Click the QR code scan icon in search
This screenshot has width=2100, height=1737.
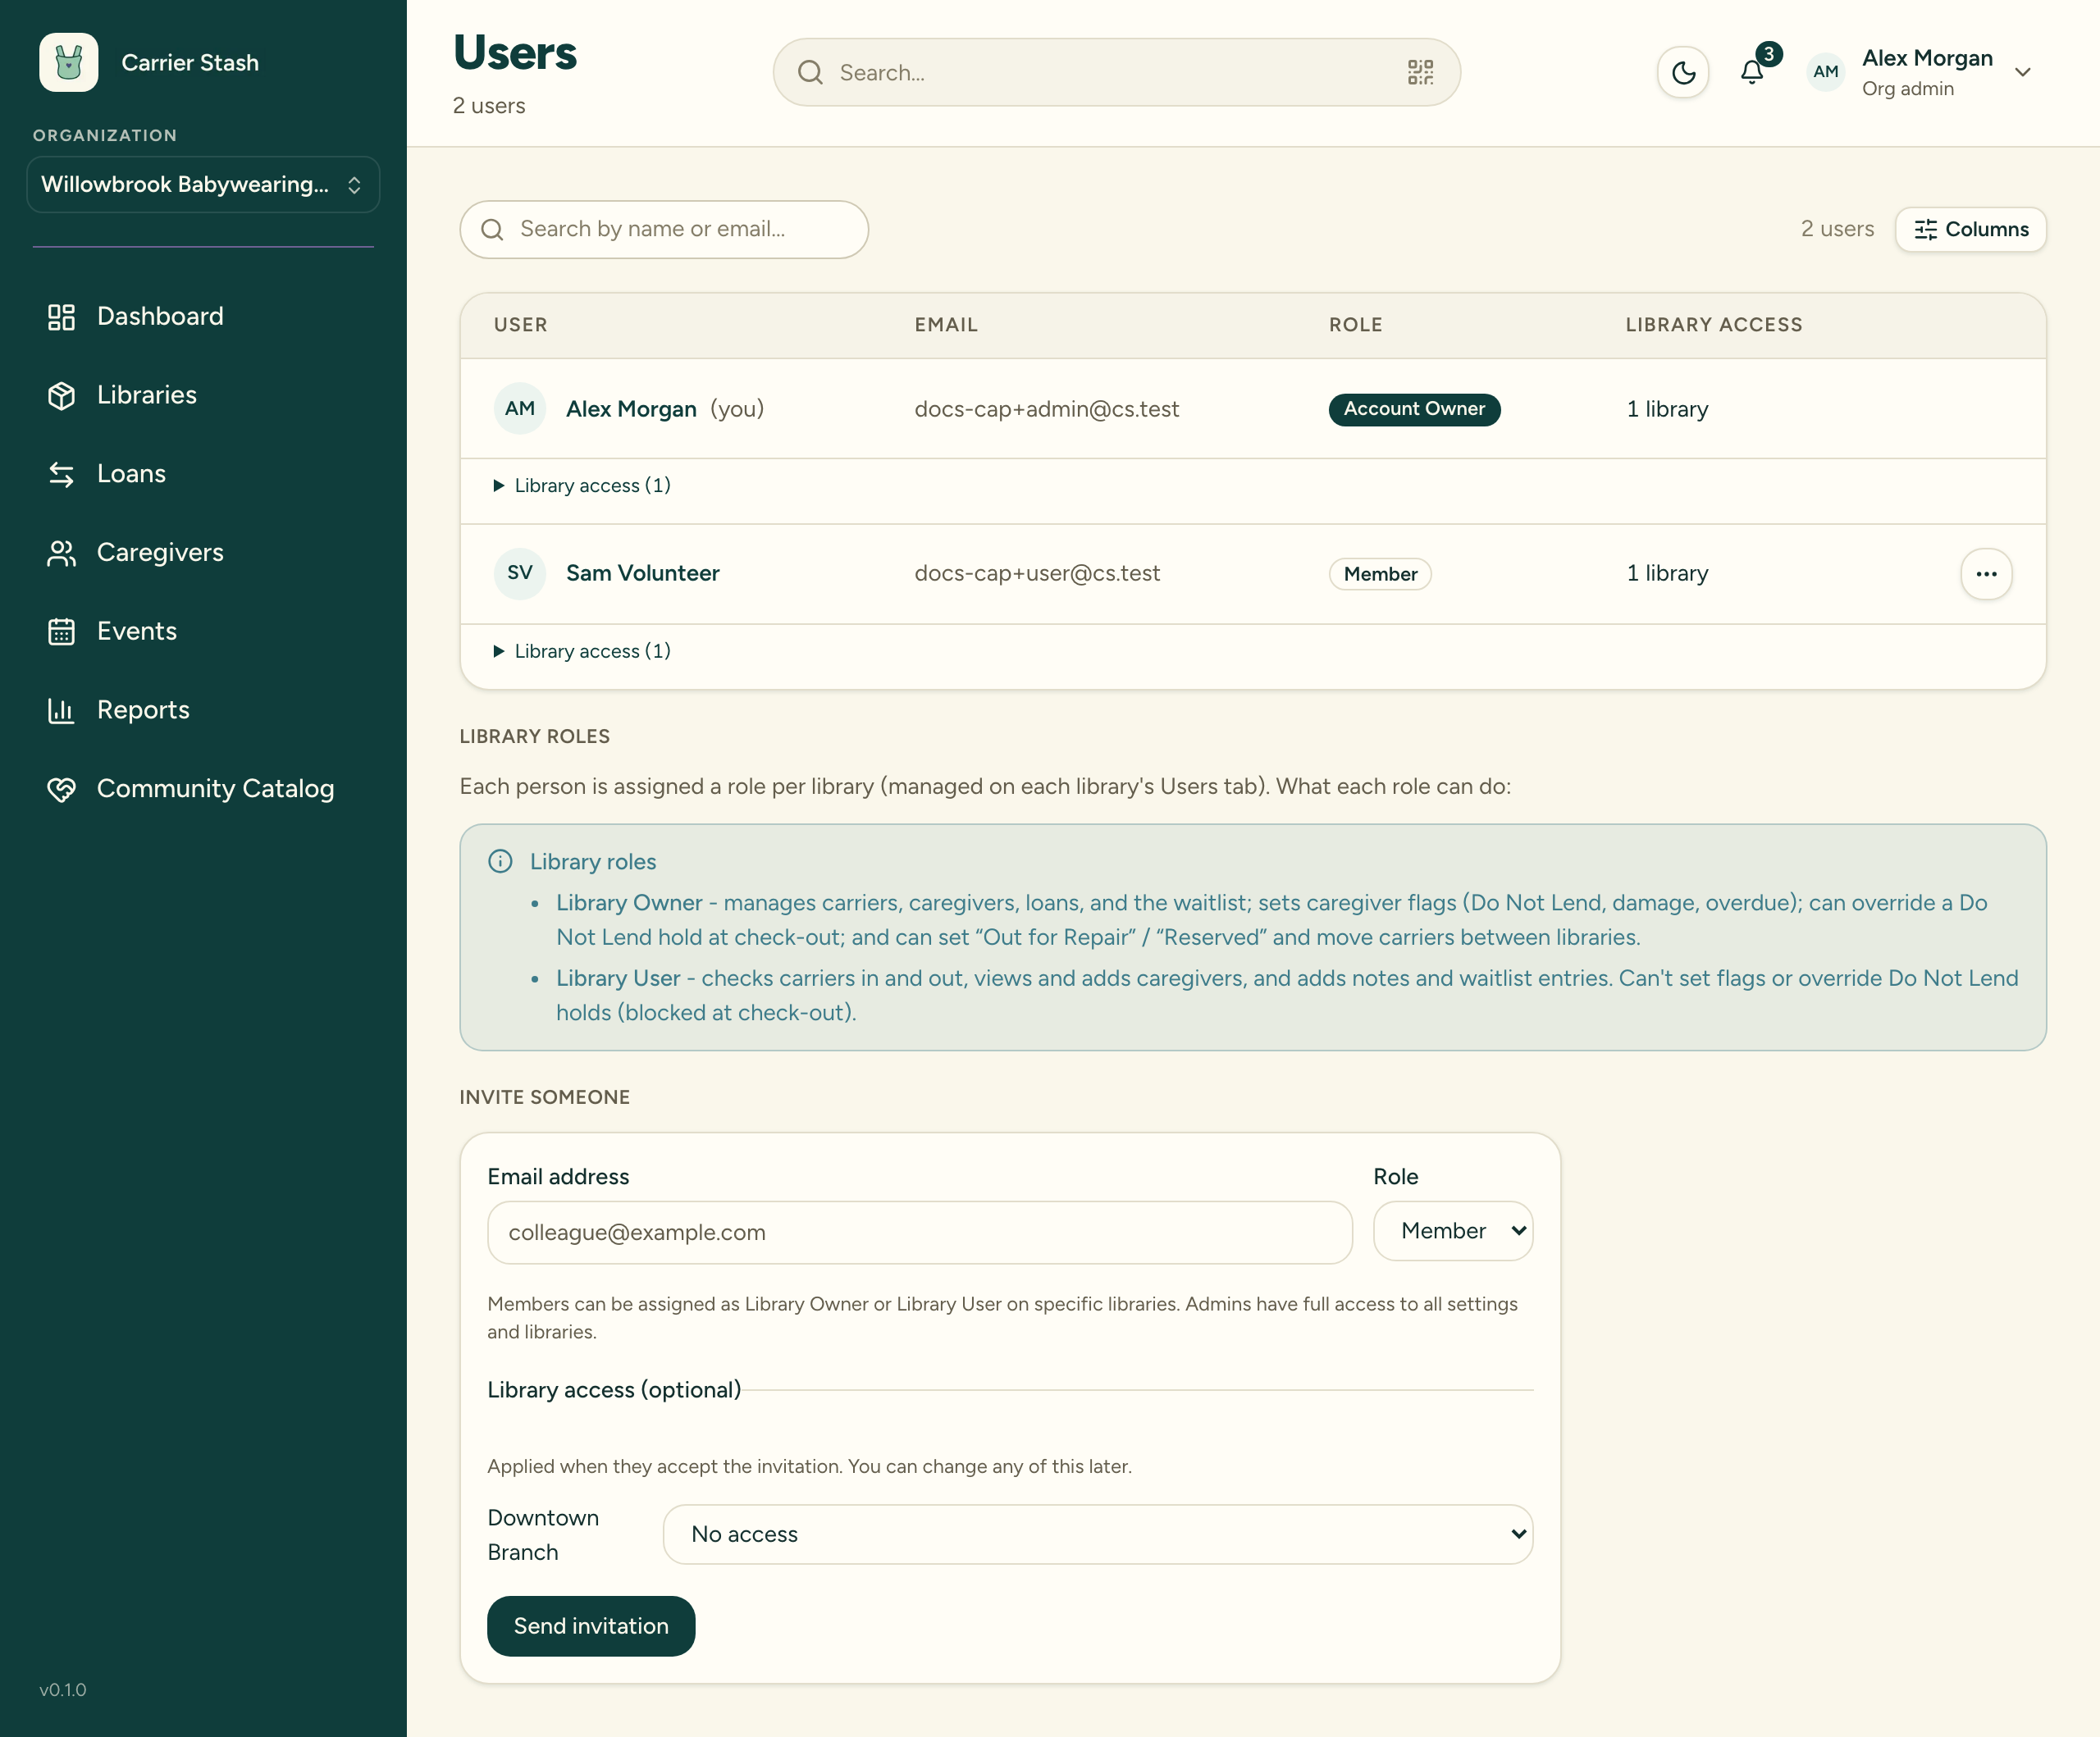point(1420,72)
